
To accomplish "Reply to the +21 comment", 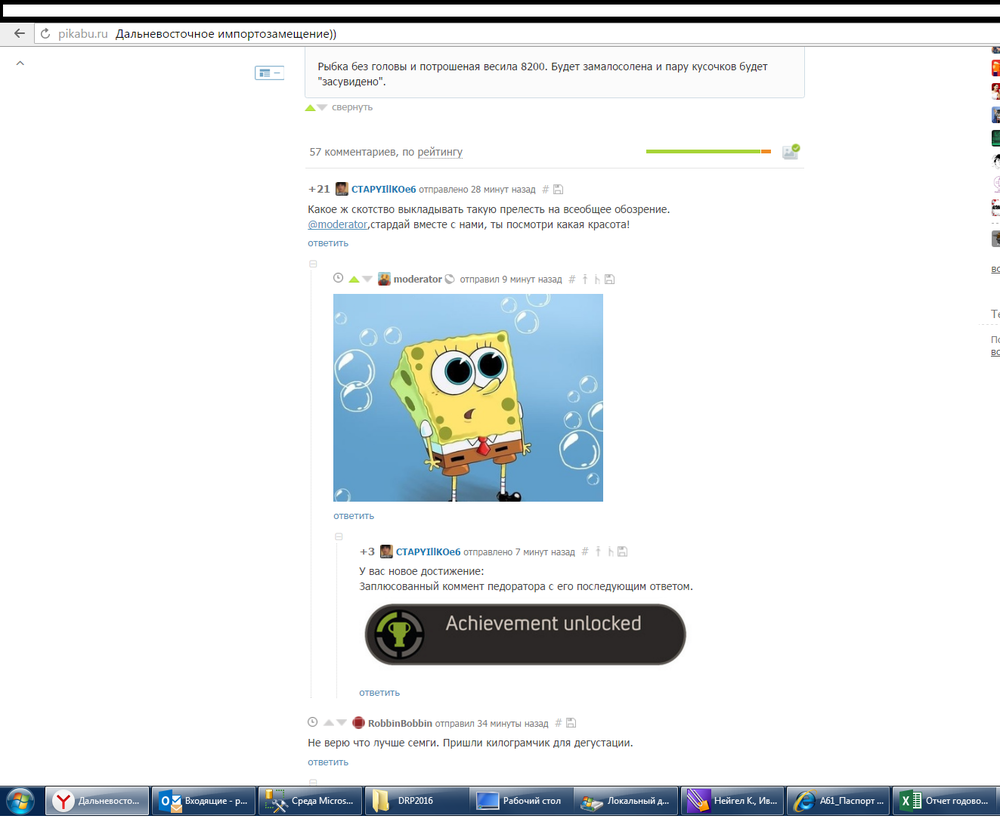I will click(328, 243).
